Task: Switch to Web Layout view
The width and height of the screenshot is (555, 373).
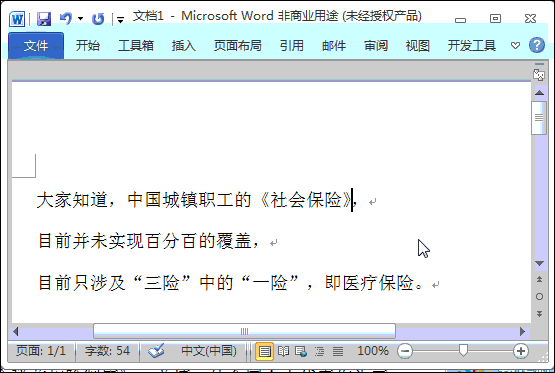Action: pyautogui.click(x=301, y=351)
